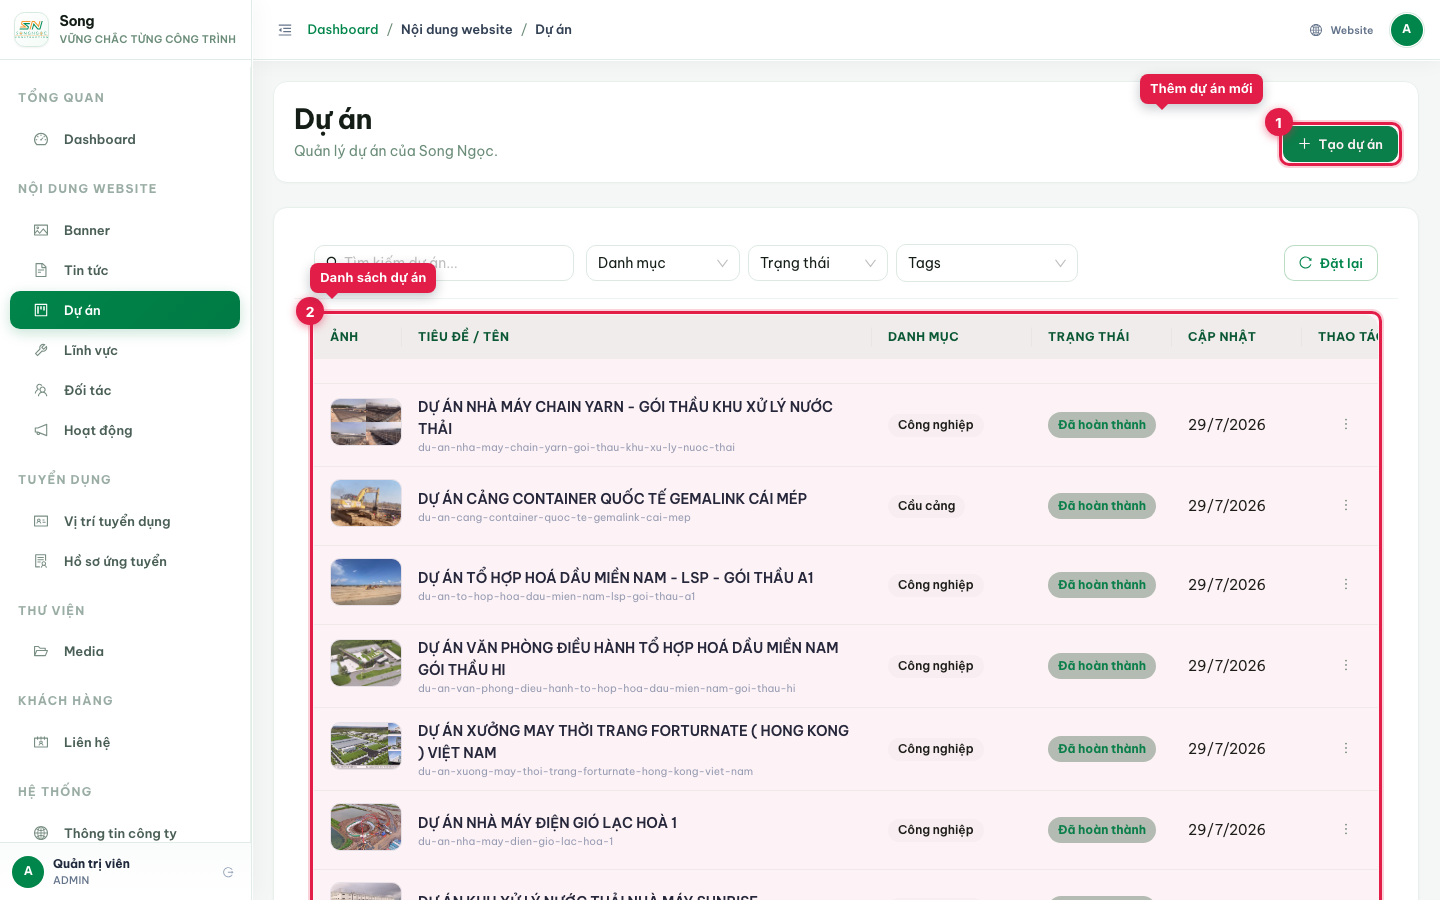The image size is (1440, 900).
Task: Click the TRẠNG THÁI column header
Action: 1089,337
